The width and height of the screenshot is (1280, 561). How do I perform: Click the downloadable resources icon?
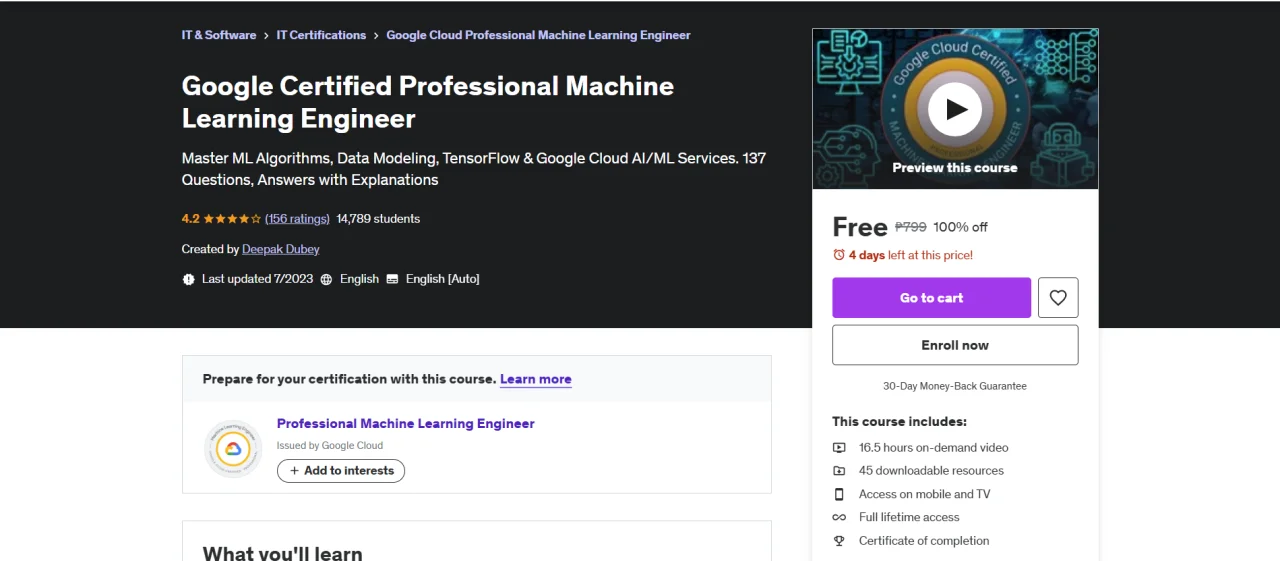coord(839,471)
